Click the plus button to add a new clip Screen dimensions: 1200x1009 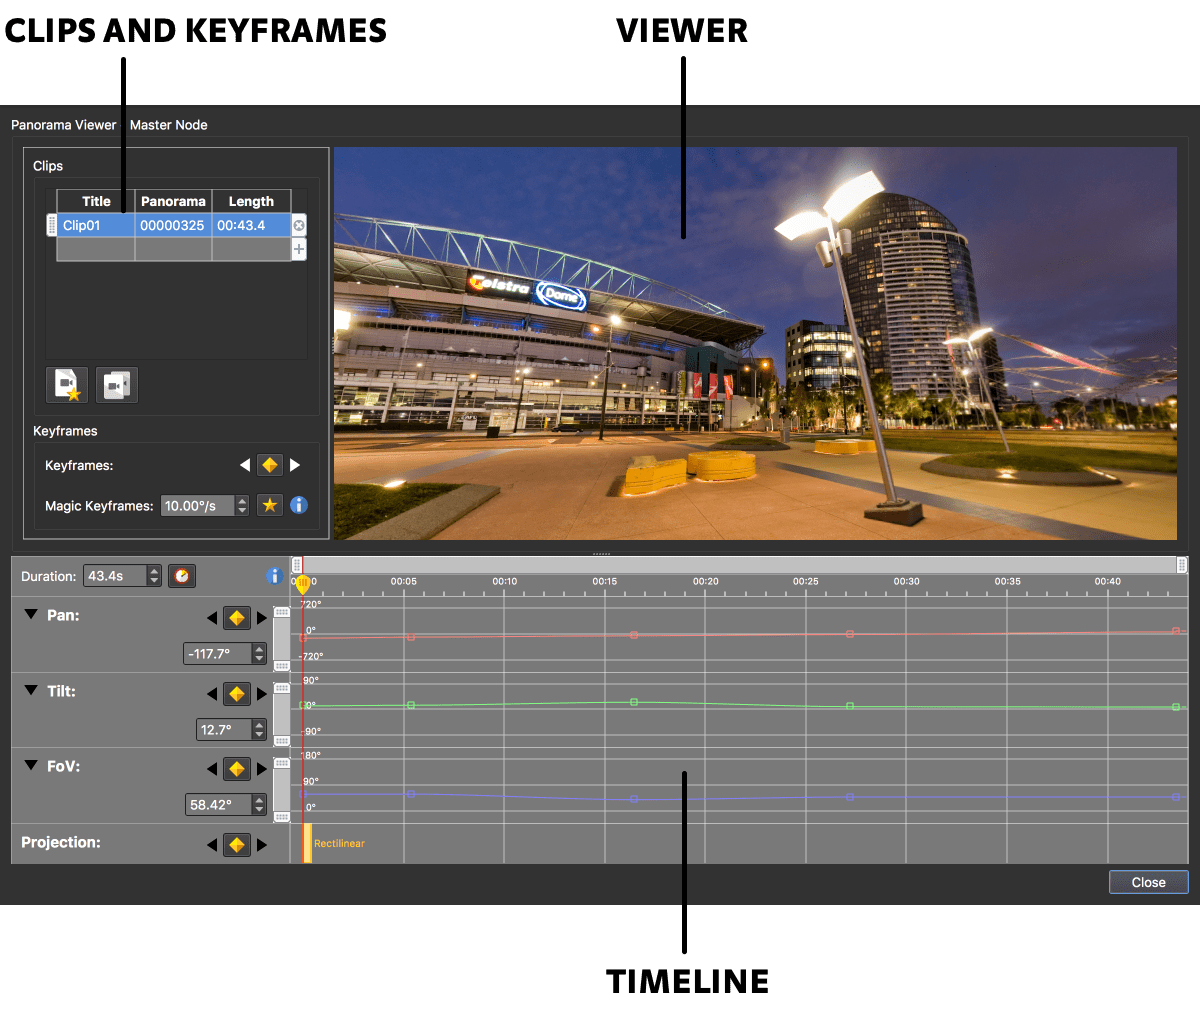[x=298, y=249]
